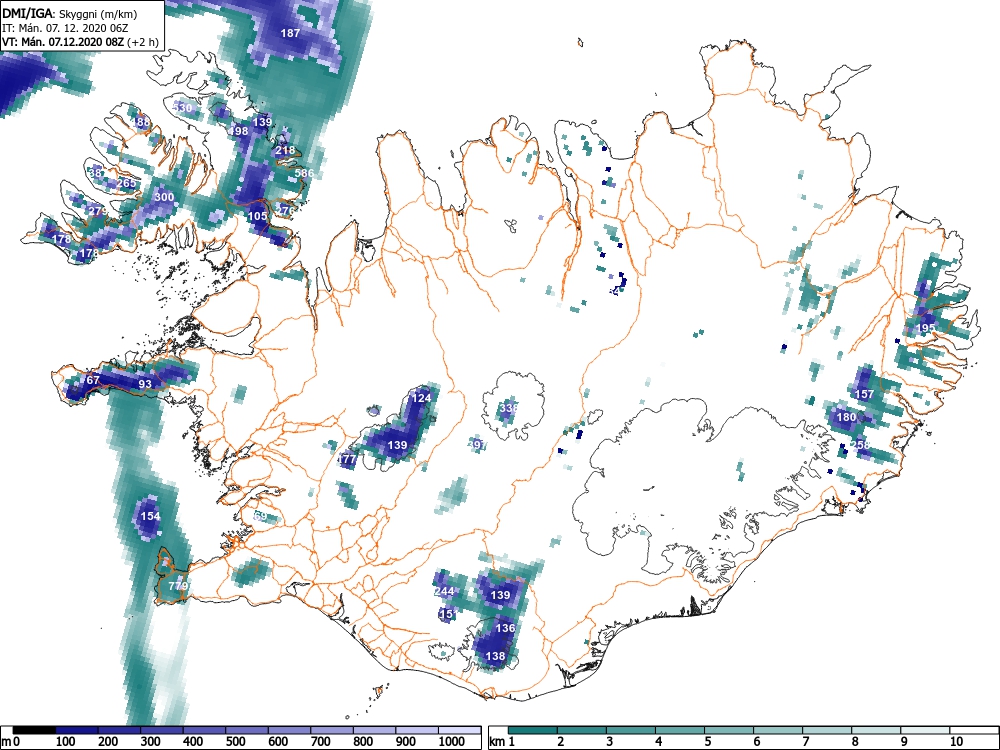
Task: Click the 154 value over the sea
Action: 150,516
